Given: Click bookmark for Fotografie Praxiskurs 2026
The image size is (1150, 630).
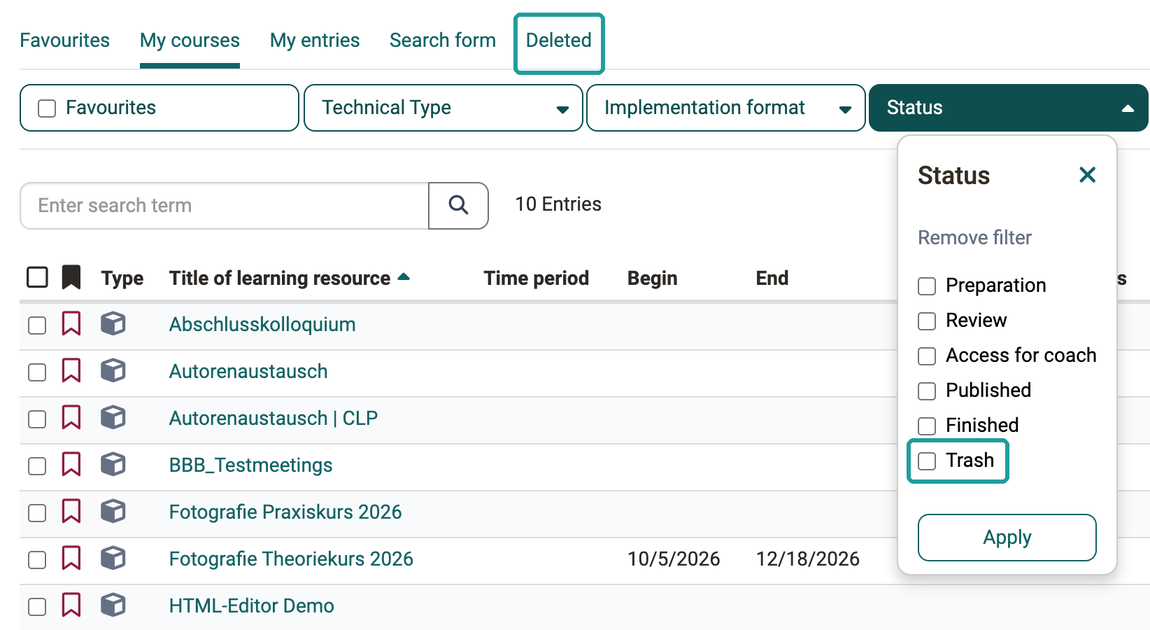Looking at the screenshot, I should 71,511.
